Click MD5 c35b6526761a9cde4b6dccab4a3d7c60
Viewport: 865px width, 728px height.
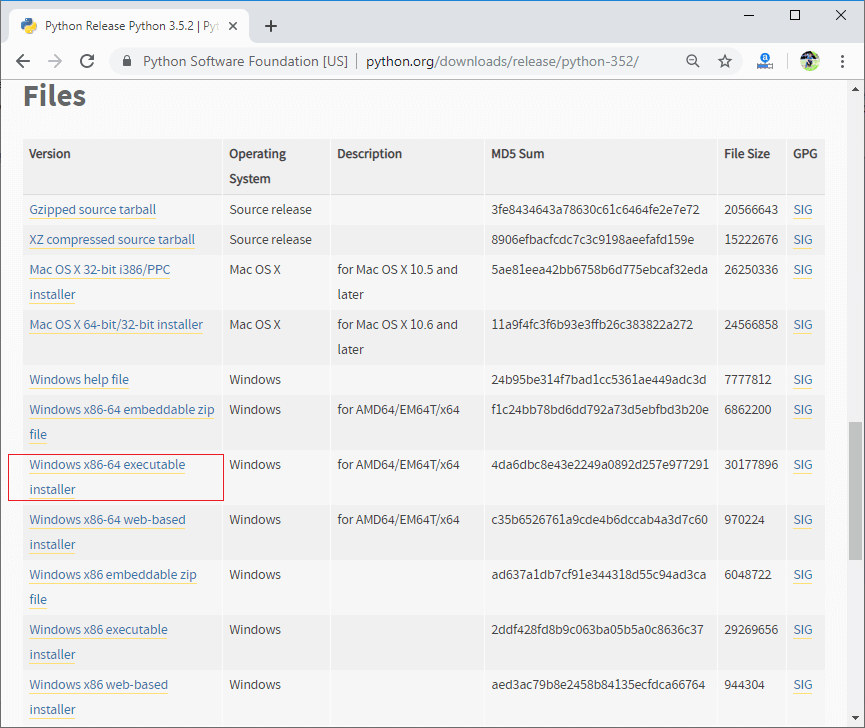click(x=599, y=520)
